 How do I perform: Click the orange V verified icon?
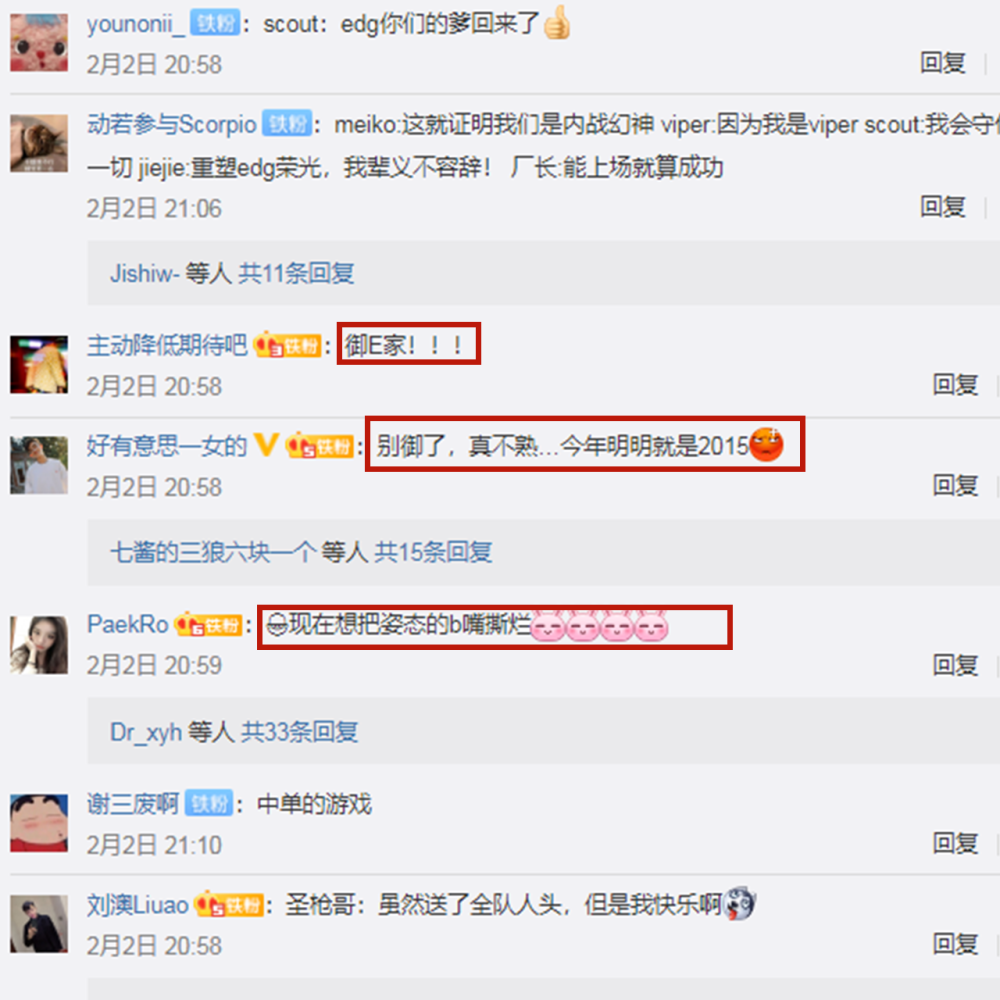click(265, 445)
